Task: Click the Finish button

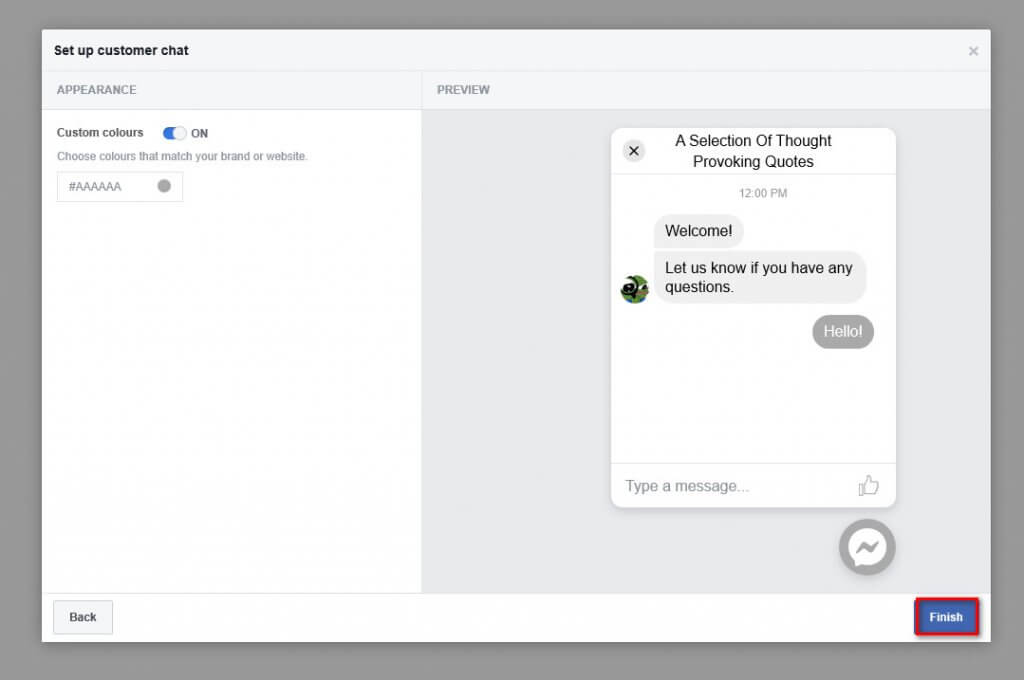Action: [946, 617]
